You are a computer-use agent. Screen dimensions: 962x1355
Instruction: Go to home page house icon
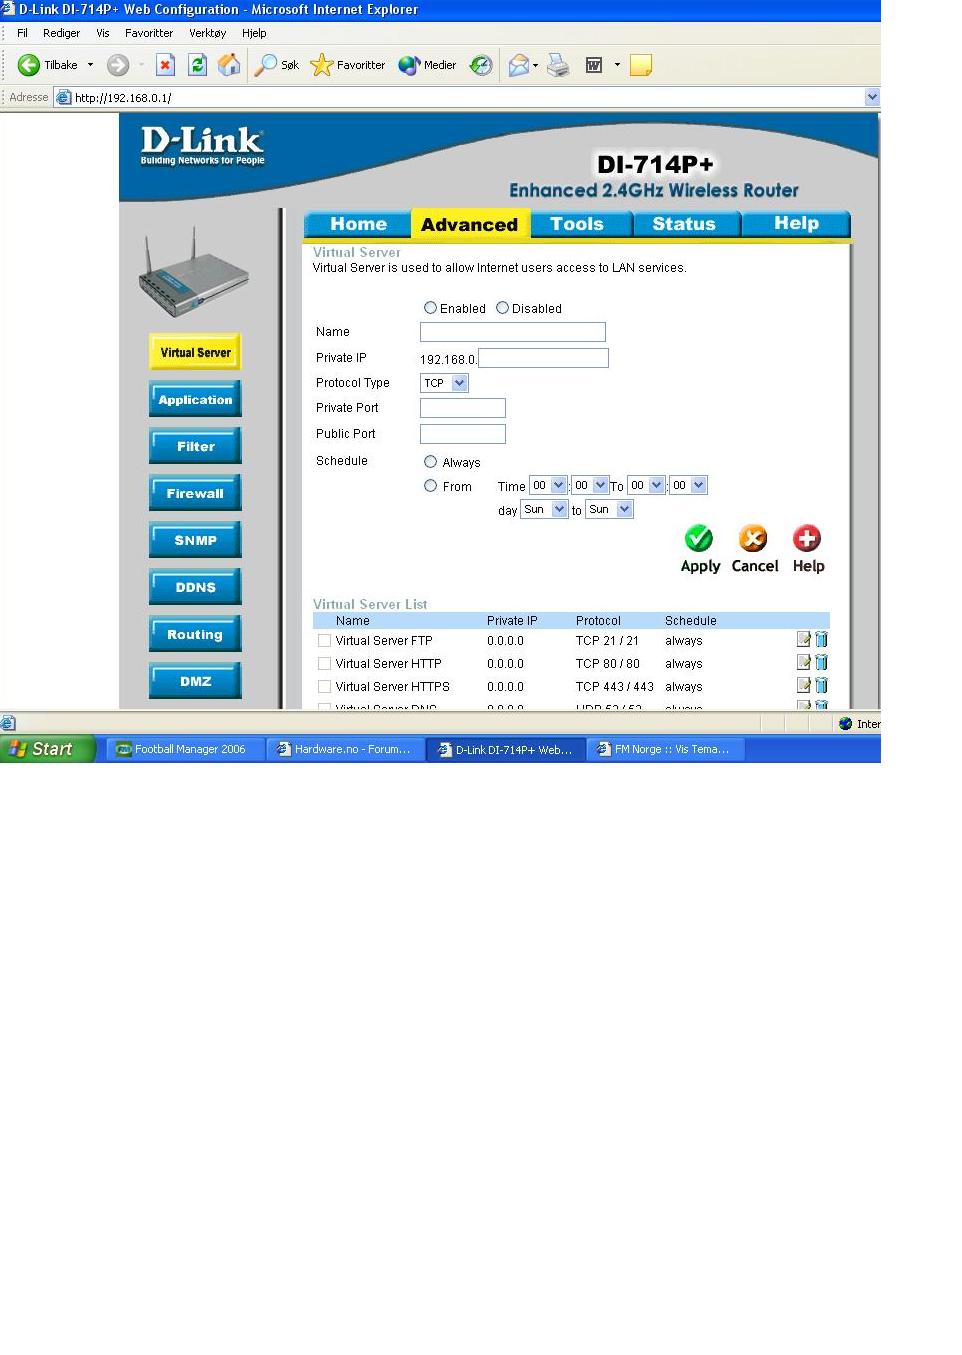tap(229, 65)
